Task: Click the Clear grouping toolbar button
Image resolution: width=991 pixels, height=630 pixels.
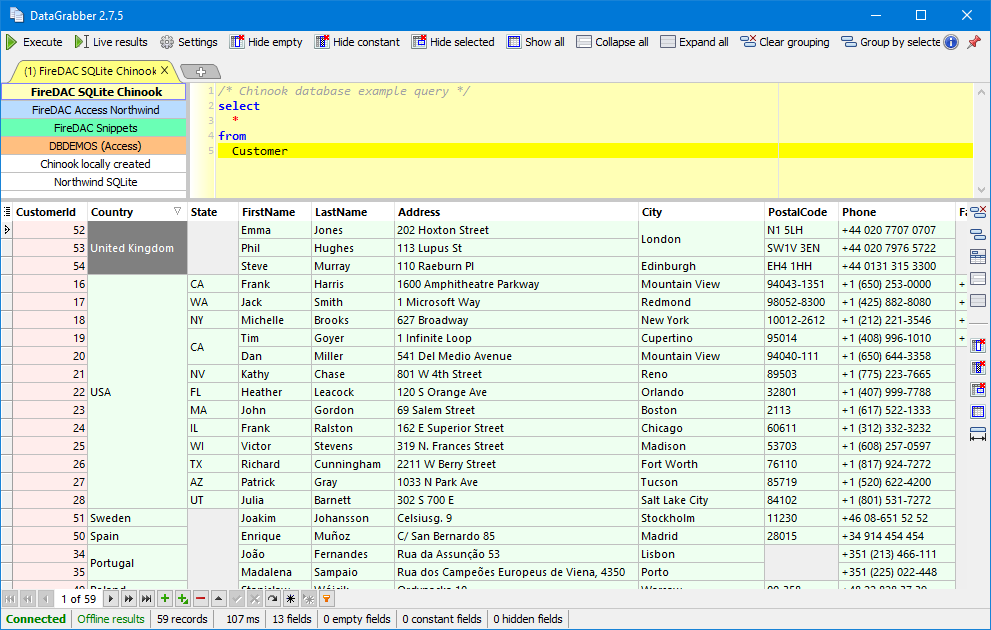Action: (x=785, y=42)
